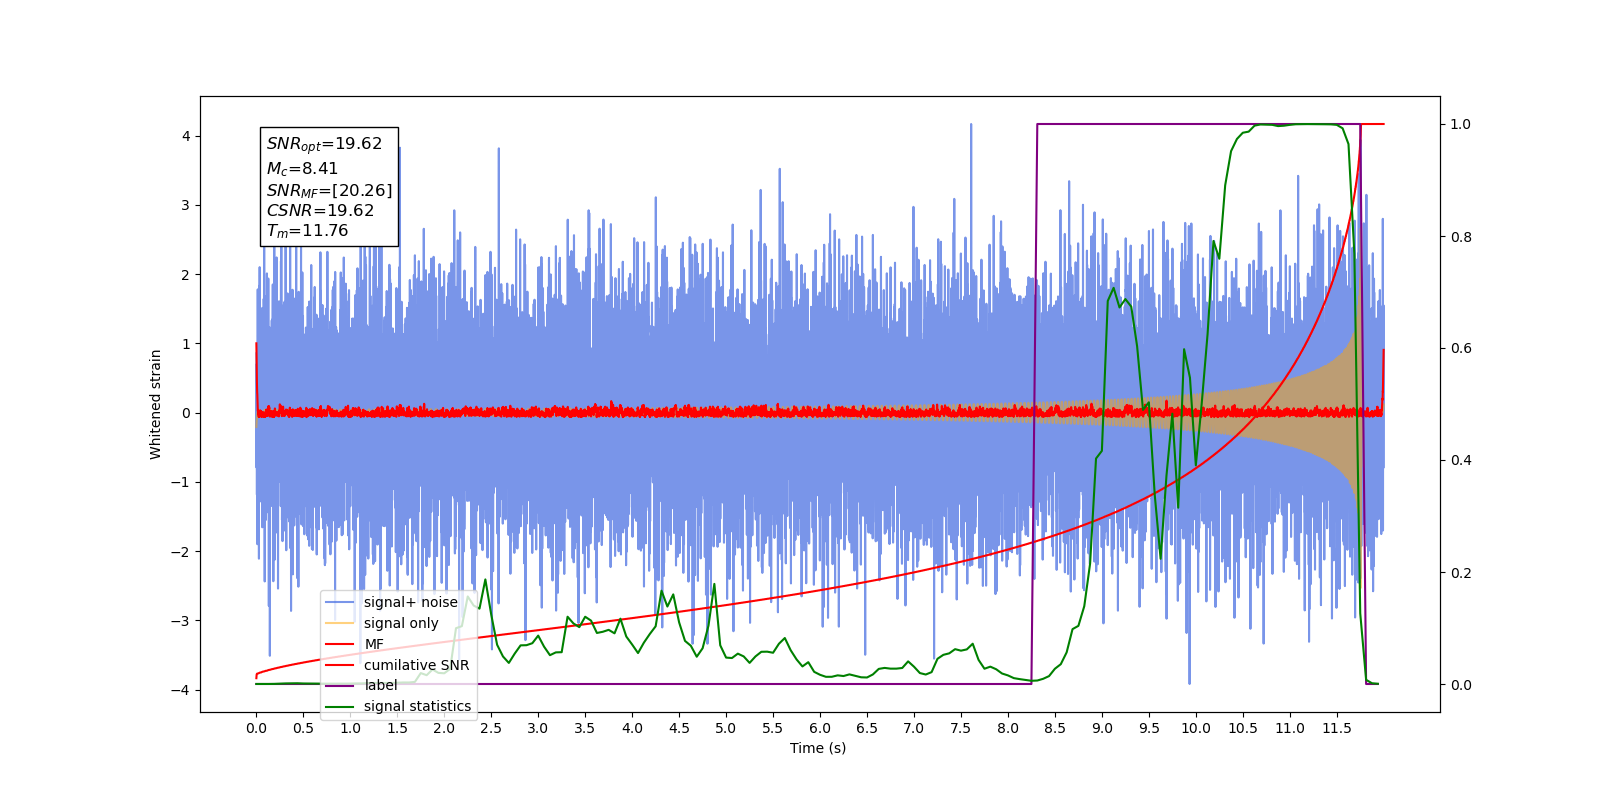Click the −4 left y-axis tick label

[x=181, y=690]
